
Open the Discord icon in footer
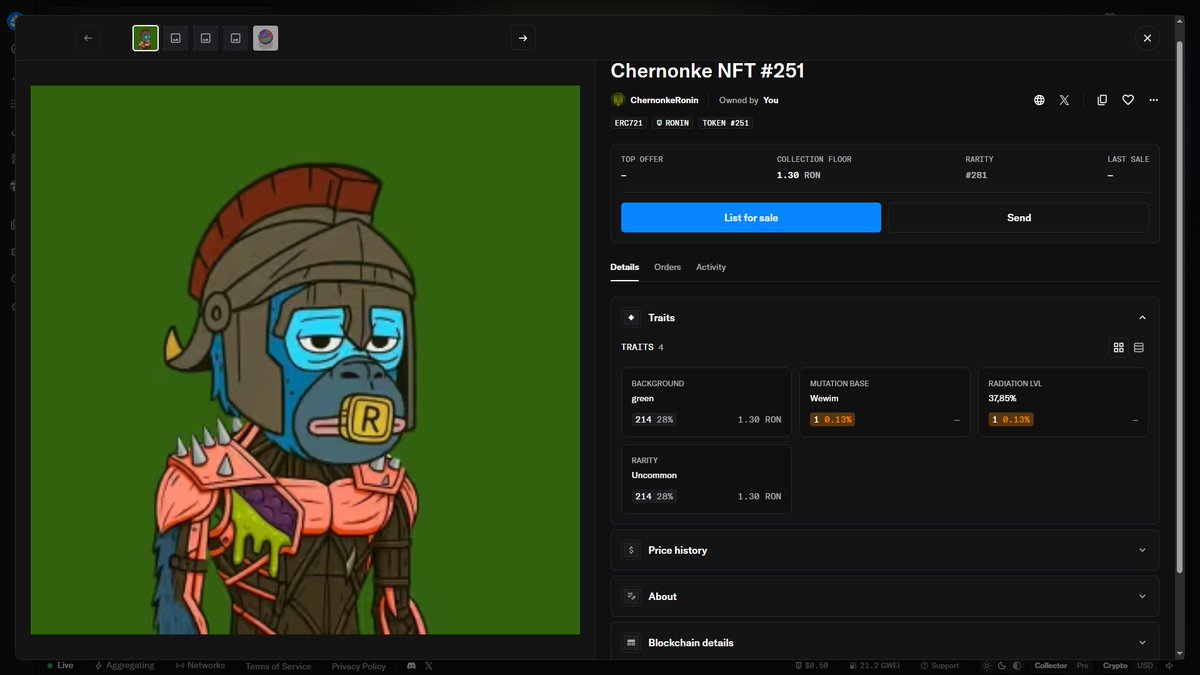pyautogui.click(x=411, y=665)
